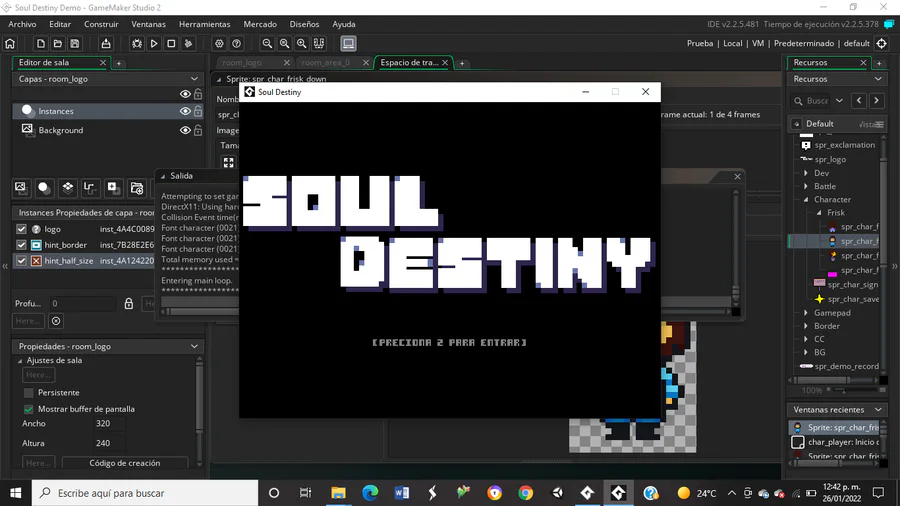Uncheck the hint_border instance checkbox
Viewport: 900px width, 506px height.
tap(21, 245)
